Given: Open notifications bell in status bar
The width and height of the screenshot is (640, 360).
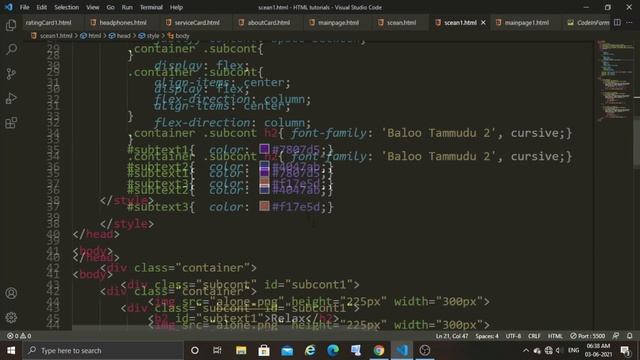Looking at the screenshot, I should [x=629, y=336].
